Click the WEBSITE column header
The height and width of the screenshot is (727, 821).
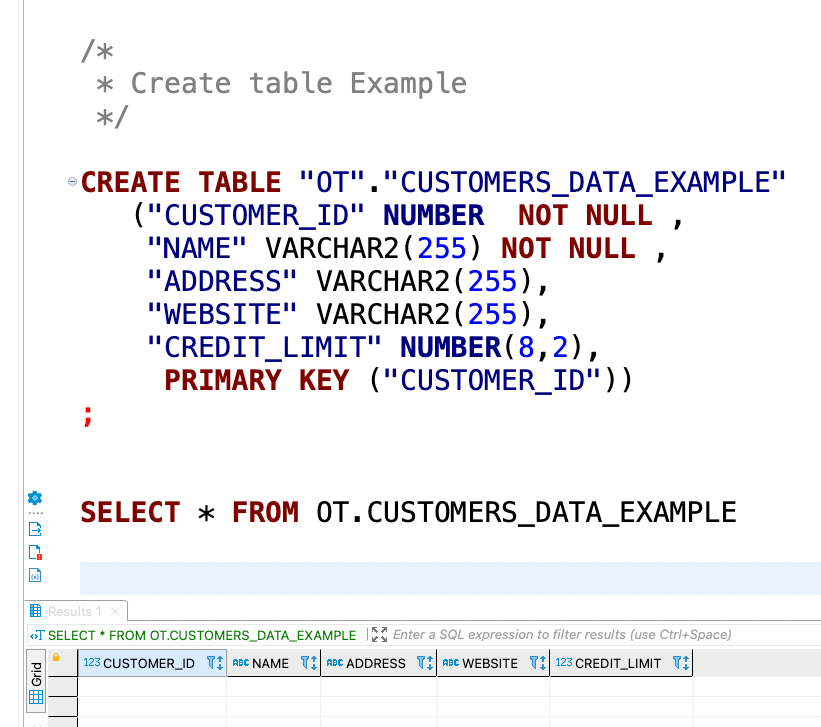click(490, 663)
